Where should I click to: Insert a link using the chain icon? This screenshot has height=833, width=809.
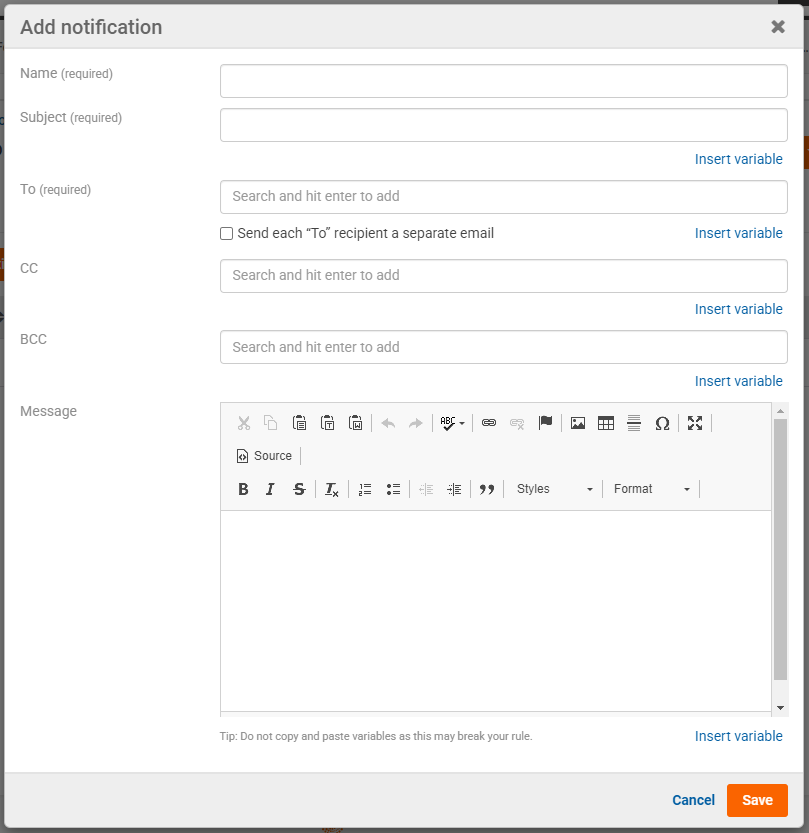489,423
